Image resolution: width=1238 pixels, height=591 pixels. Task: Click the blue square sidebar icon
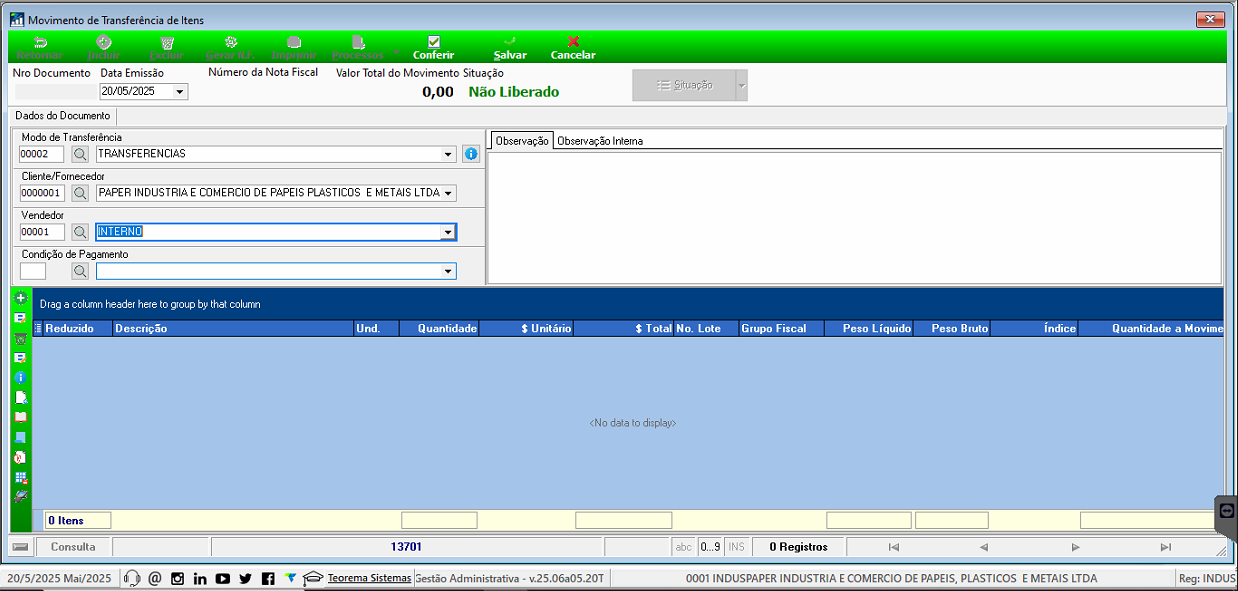pyautogui.click(x=20, y=437)
